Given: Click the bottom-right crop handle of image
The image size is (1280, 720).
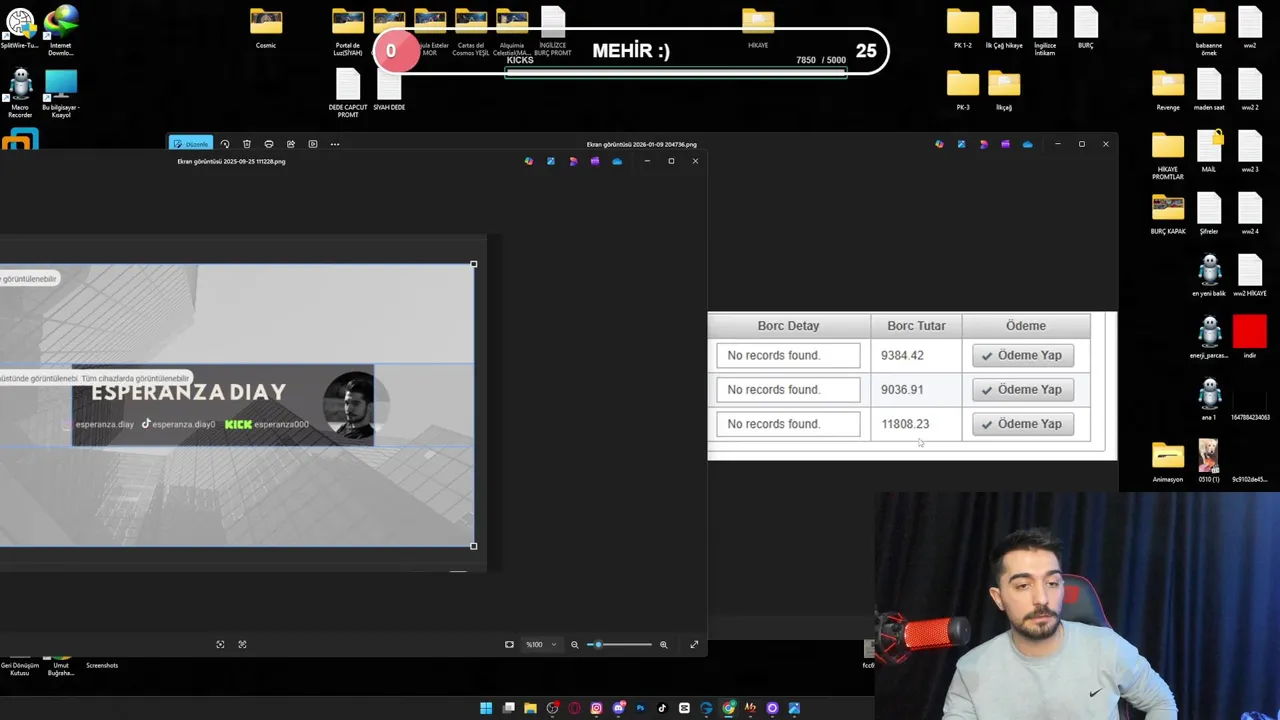Looking at the screenshot, I should click(x=474, y=546).
